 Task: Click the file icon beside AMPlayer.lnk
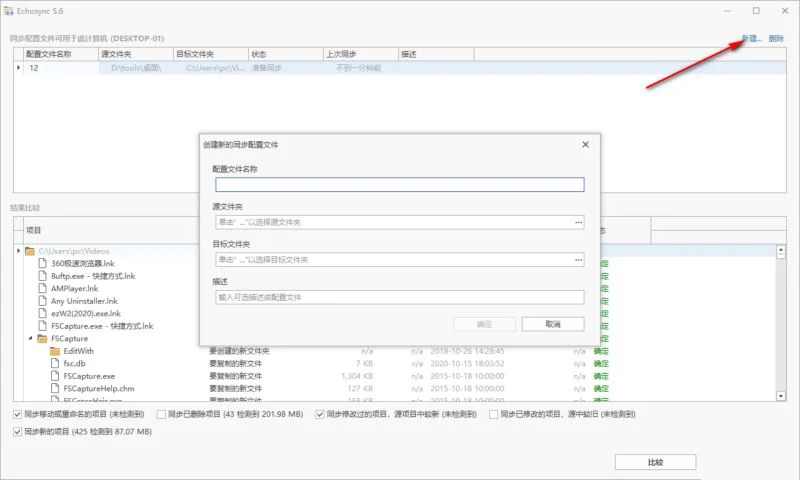43,288
